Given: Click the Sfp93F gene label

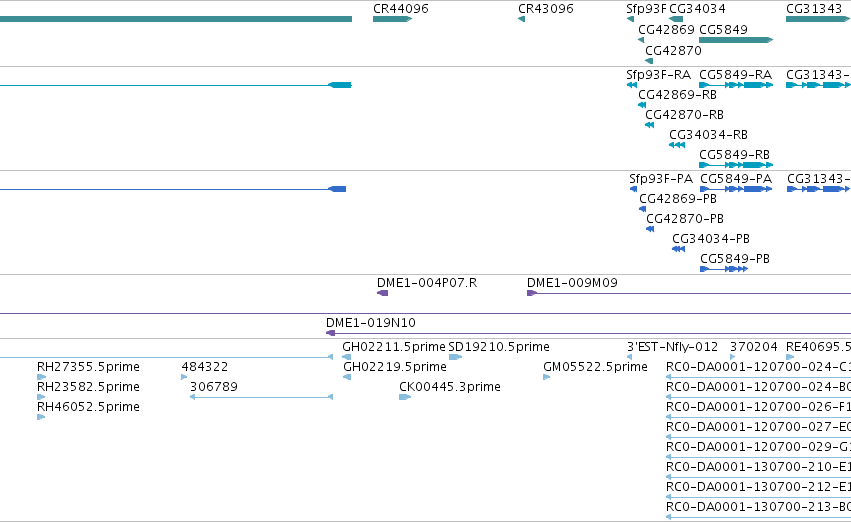Looking at the screenshot, I should coord(646,9).
